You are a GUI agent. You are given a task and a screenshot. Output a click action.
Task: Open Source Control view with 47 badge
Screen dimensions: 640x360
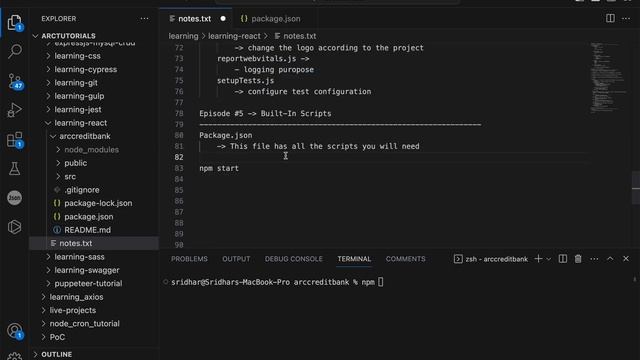coord(15,81)
